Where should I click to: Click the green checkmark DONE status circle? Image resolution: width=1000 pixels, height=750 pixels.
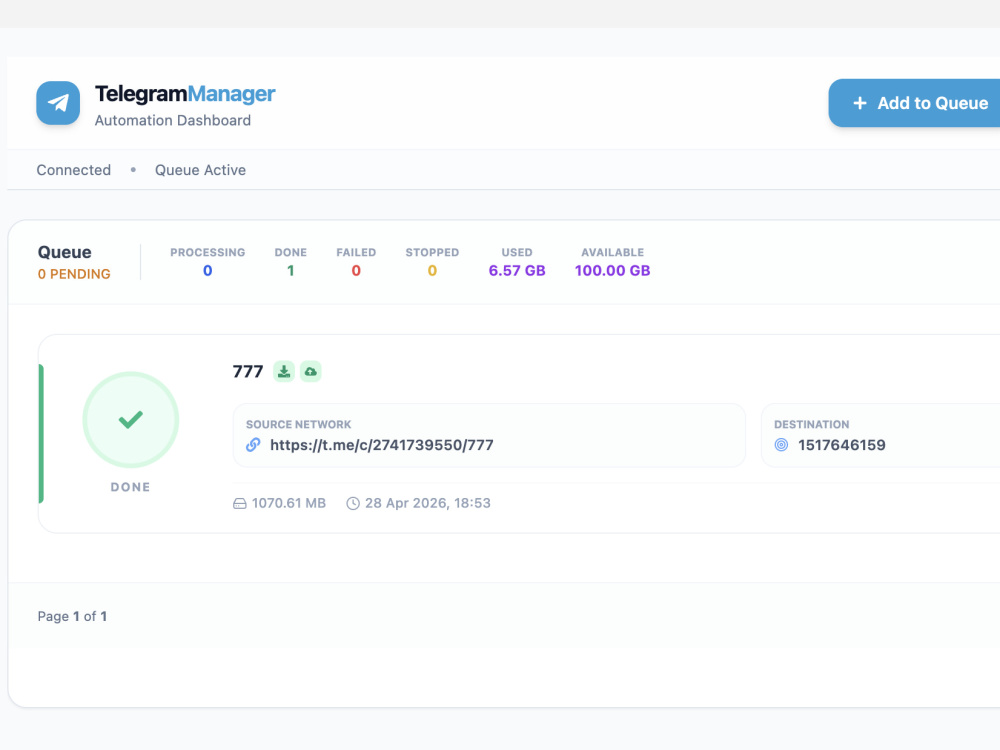(x=131, y=420)
